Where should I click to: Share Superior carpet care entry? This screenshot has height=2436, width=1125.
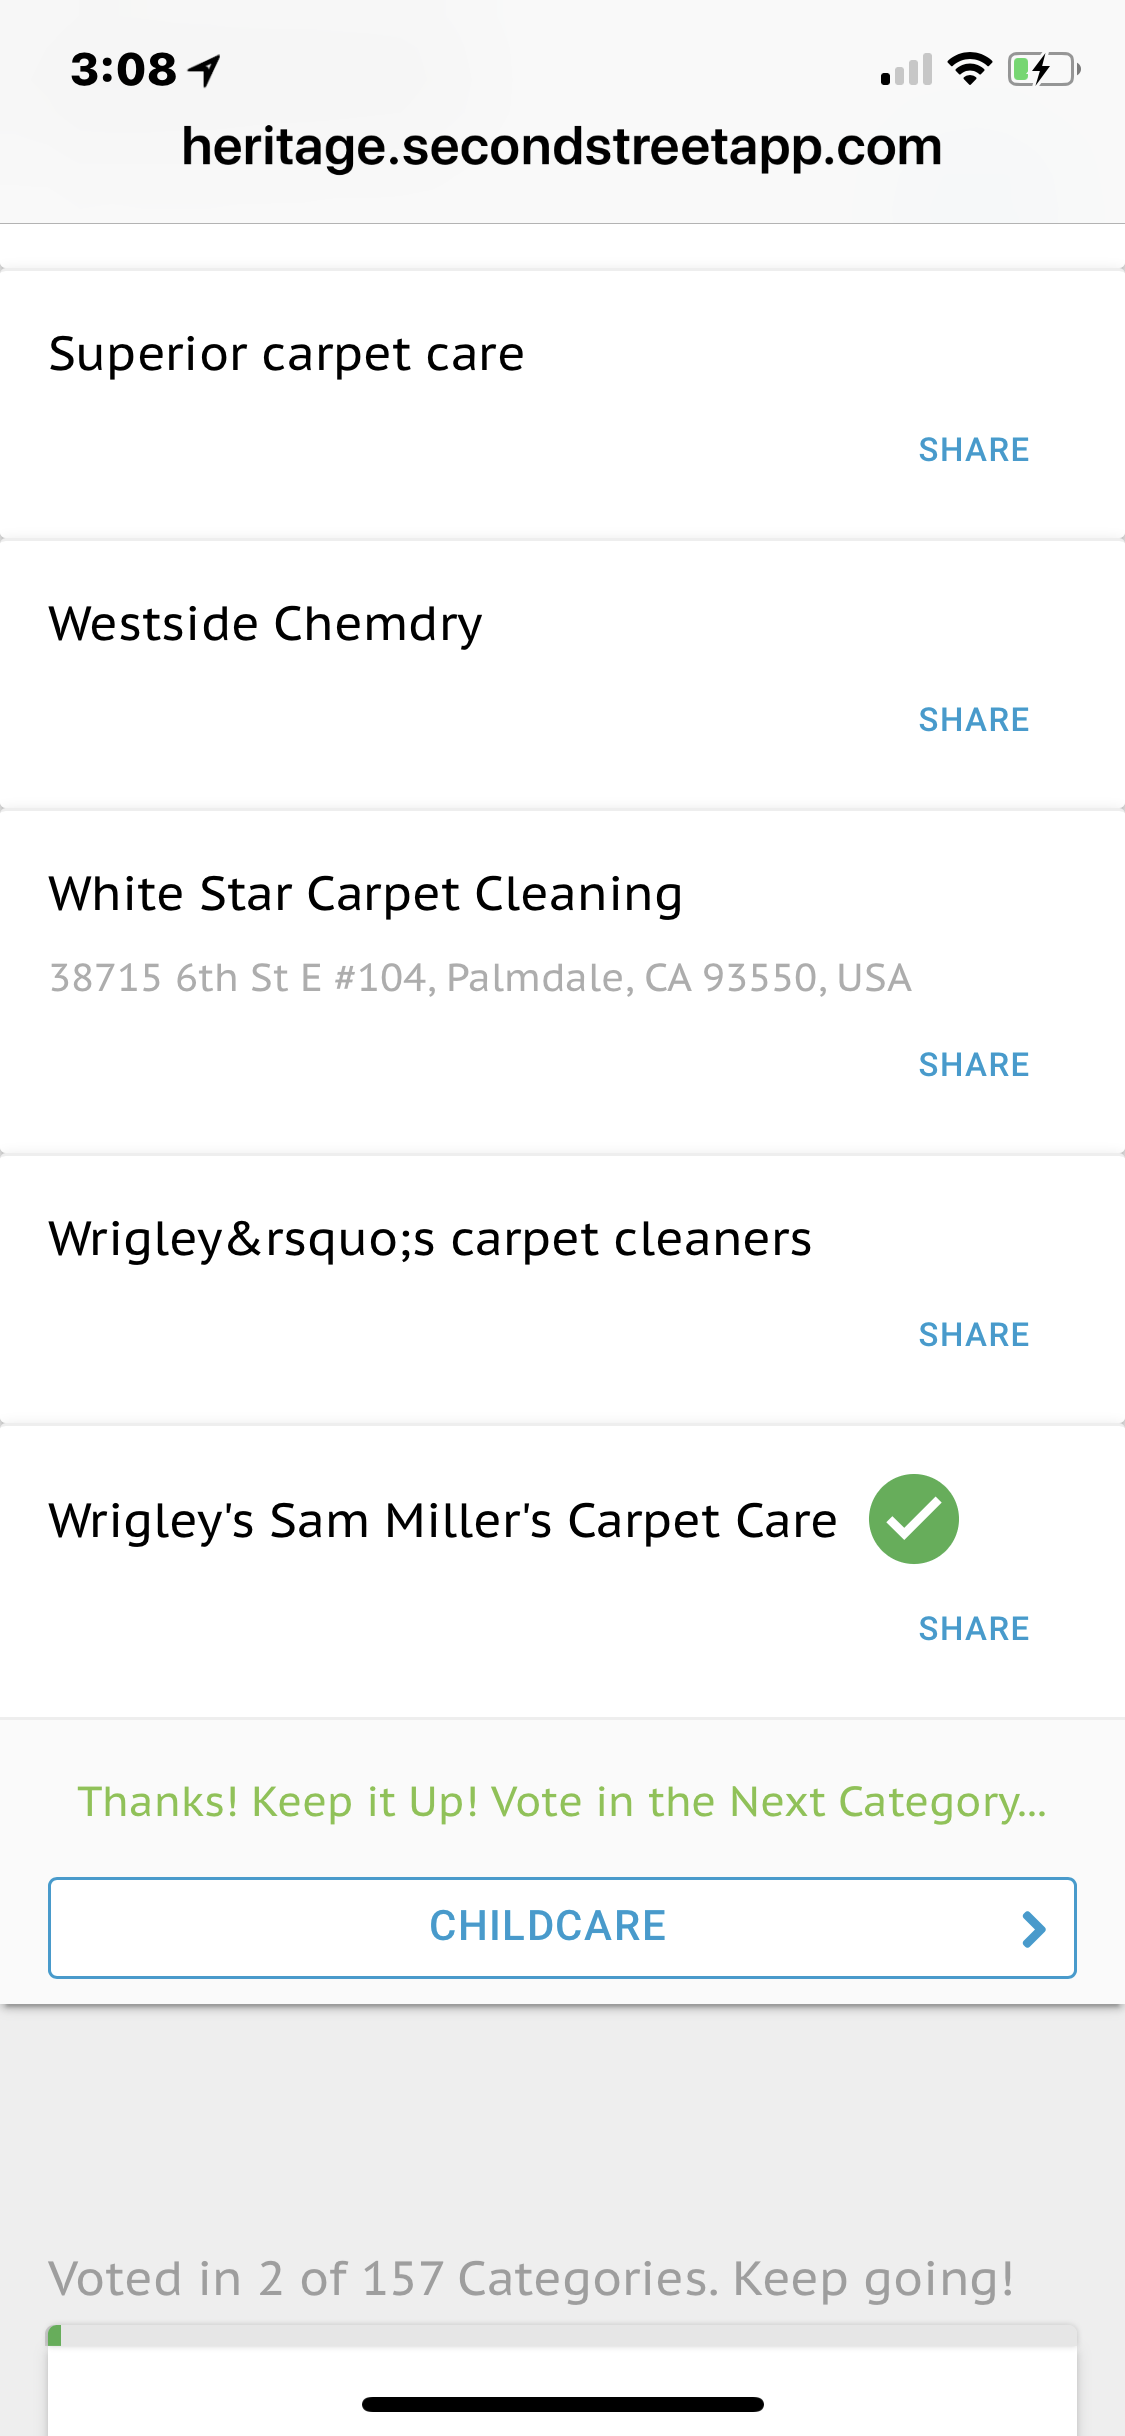pyautogui.click(x=973, y=450)
